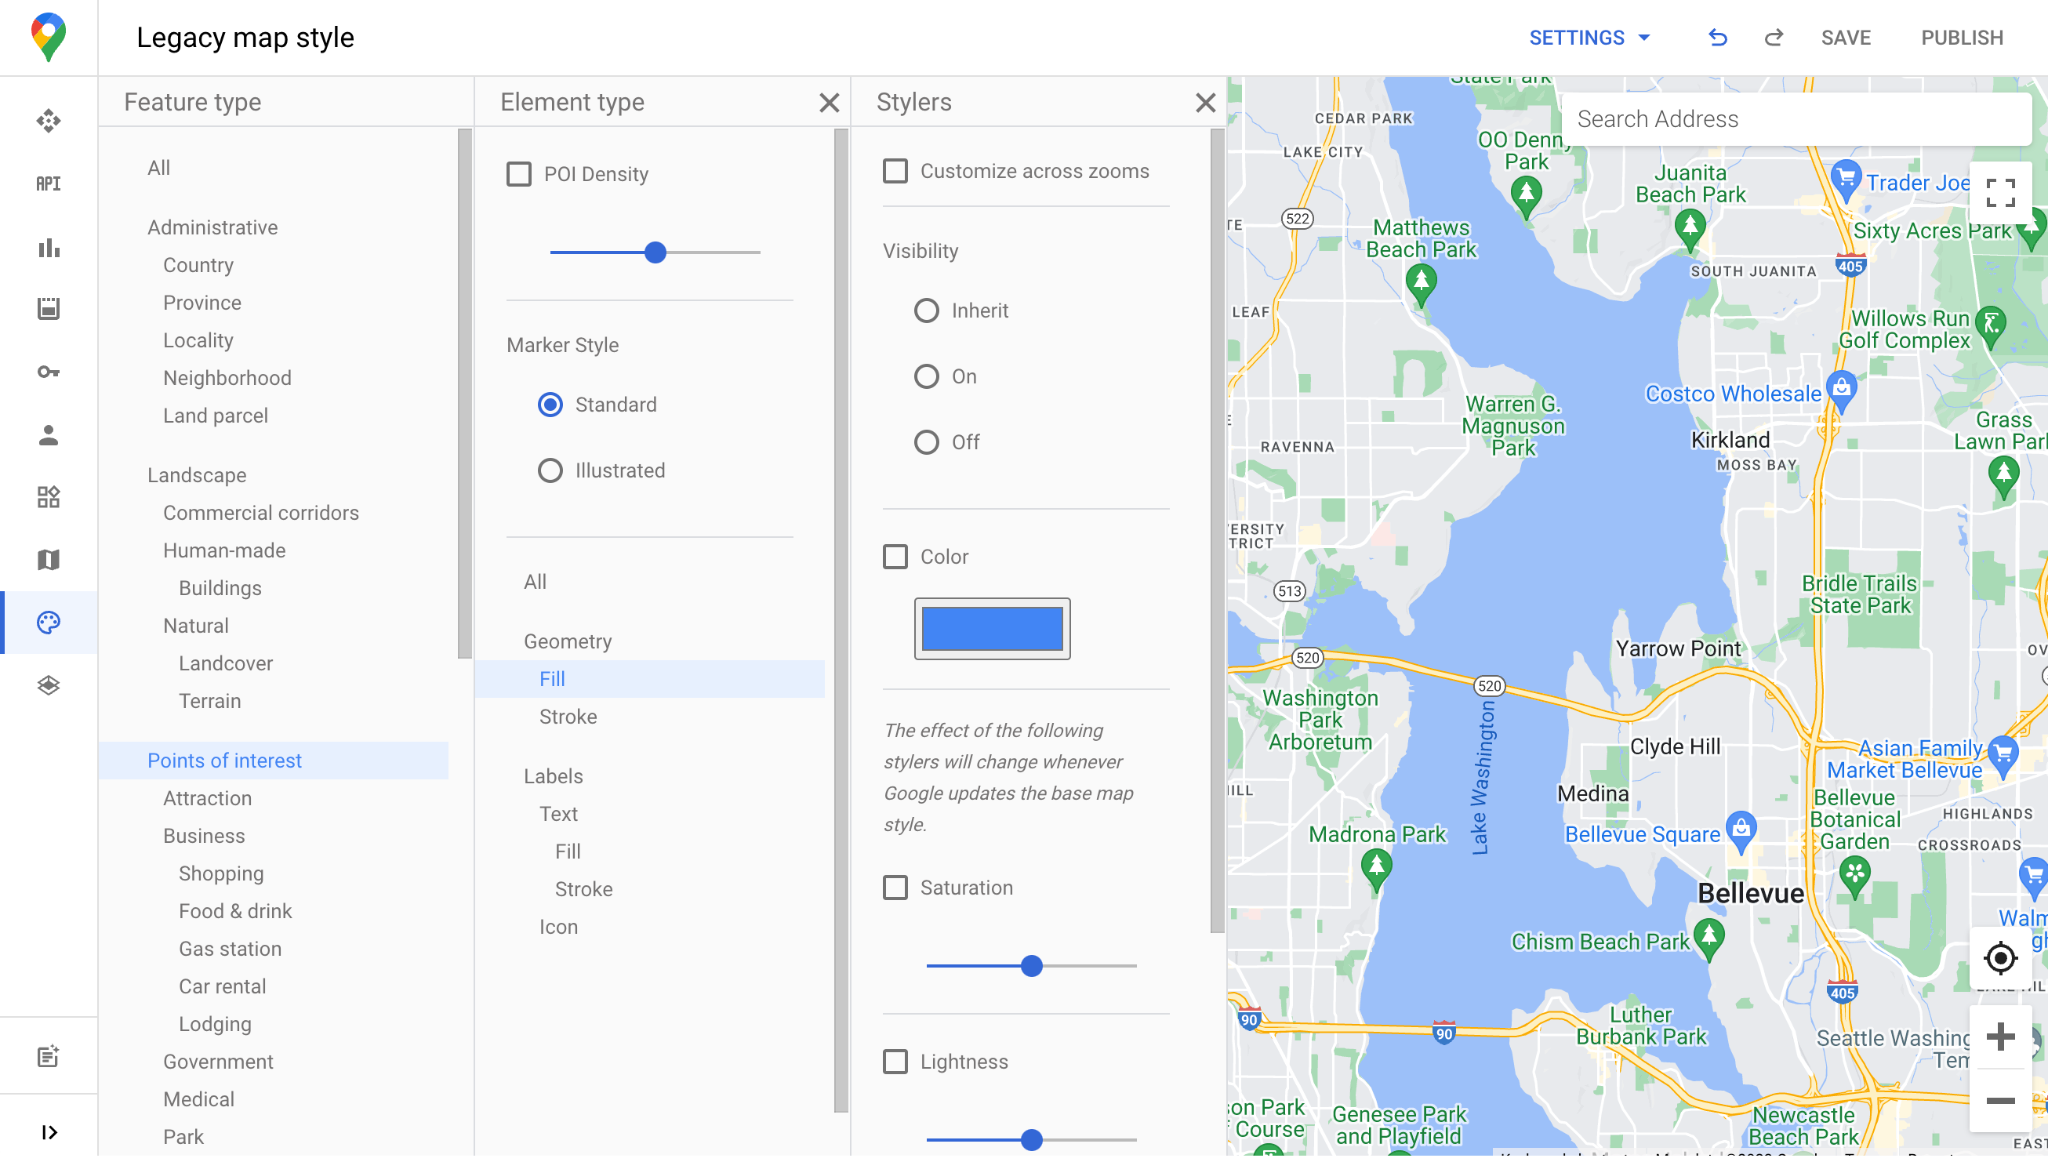Select Points of interest feature type
The height and width of the screenshot is (1156, 2048).
225,759
